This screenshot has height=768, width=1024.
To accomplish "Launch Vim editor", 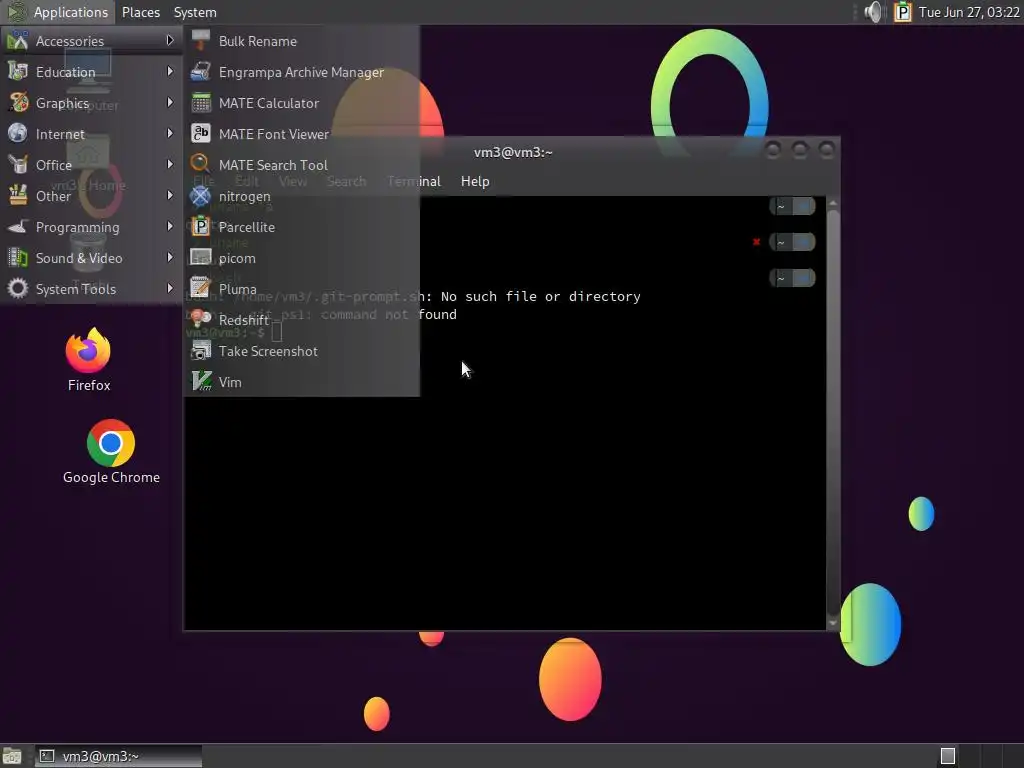I will click(302, 382).
